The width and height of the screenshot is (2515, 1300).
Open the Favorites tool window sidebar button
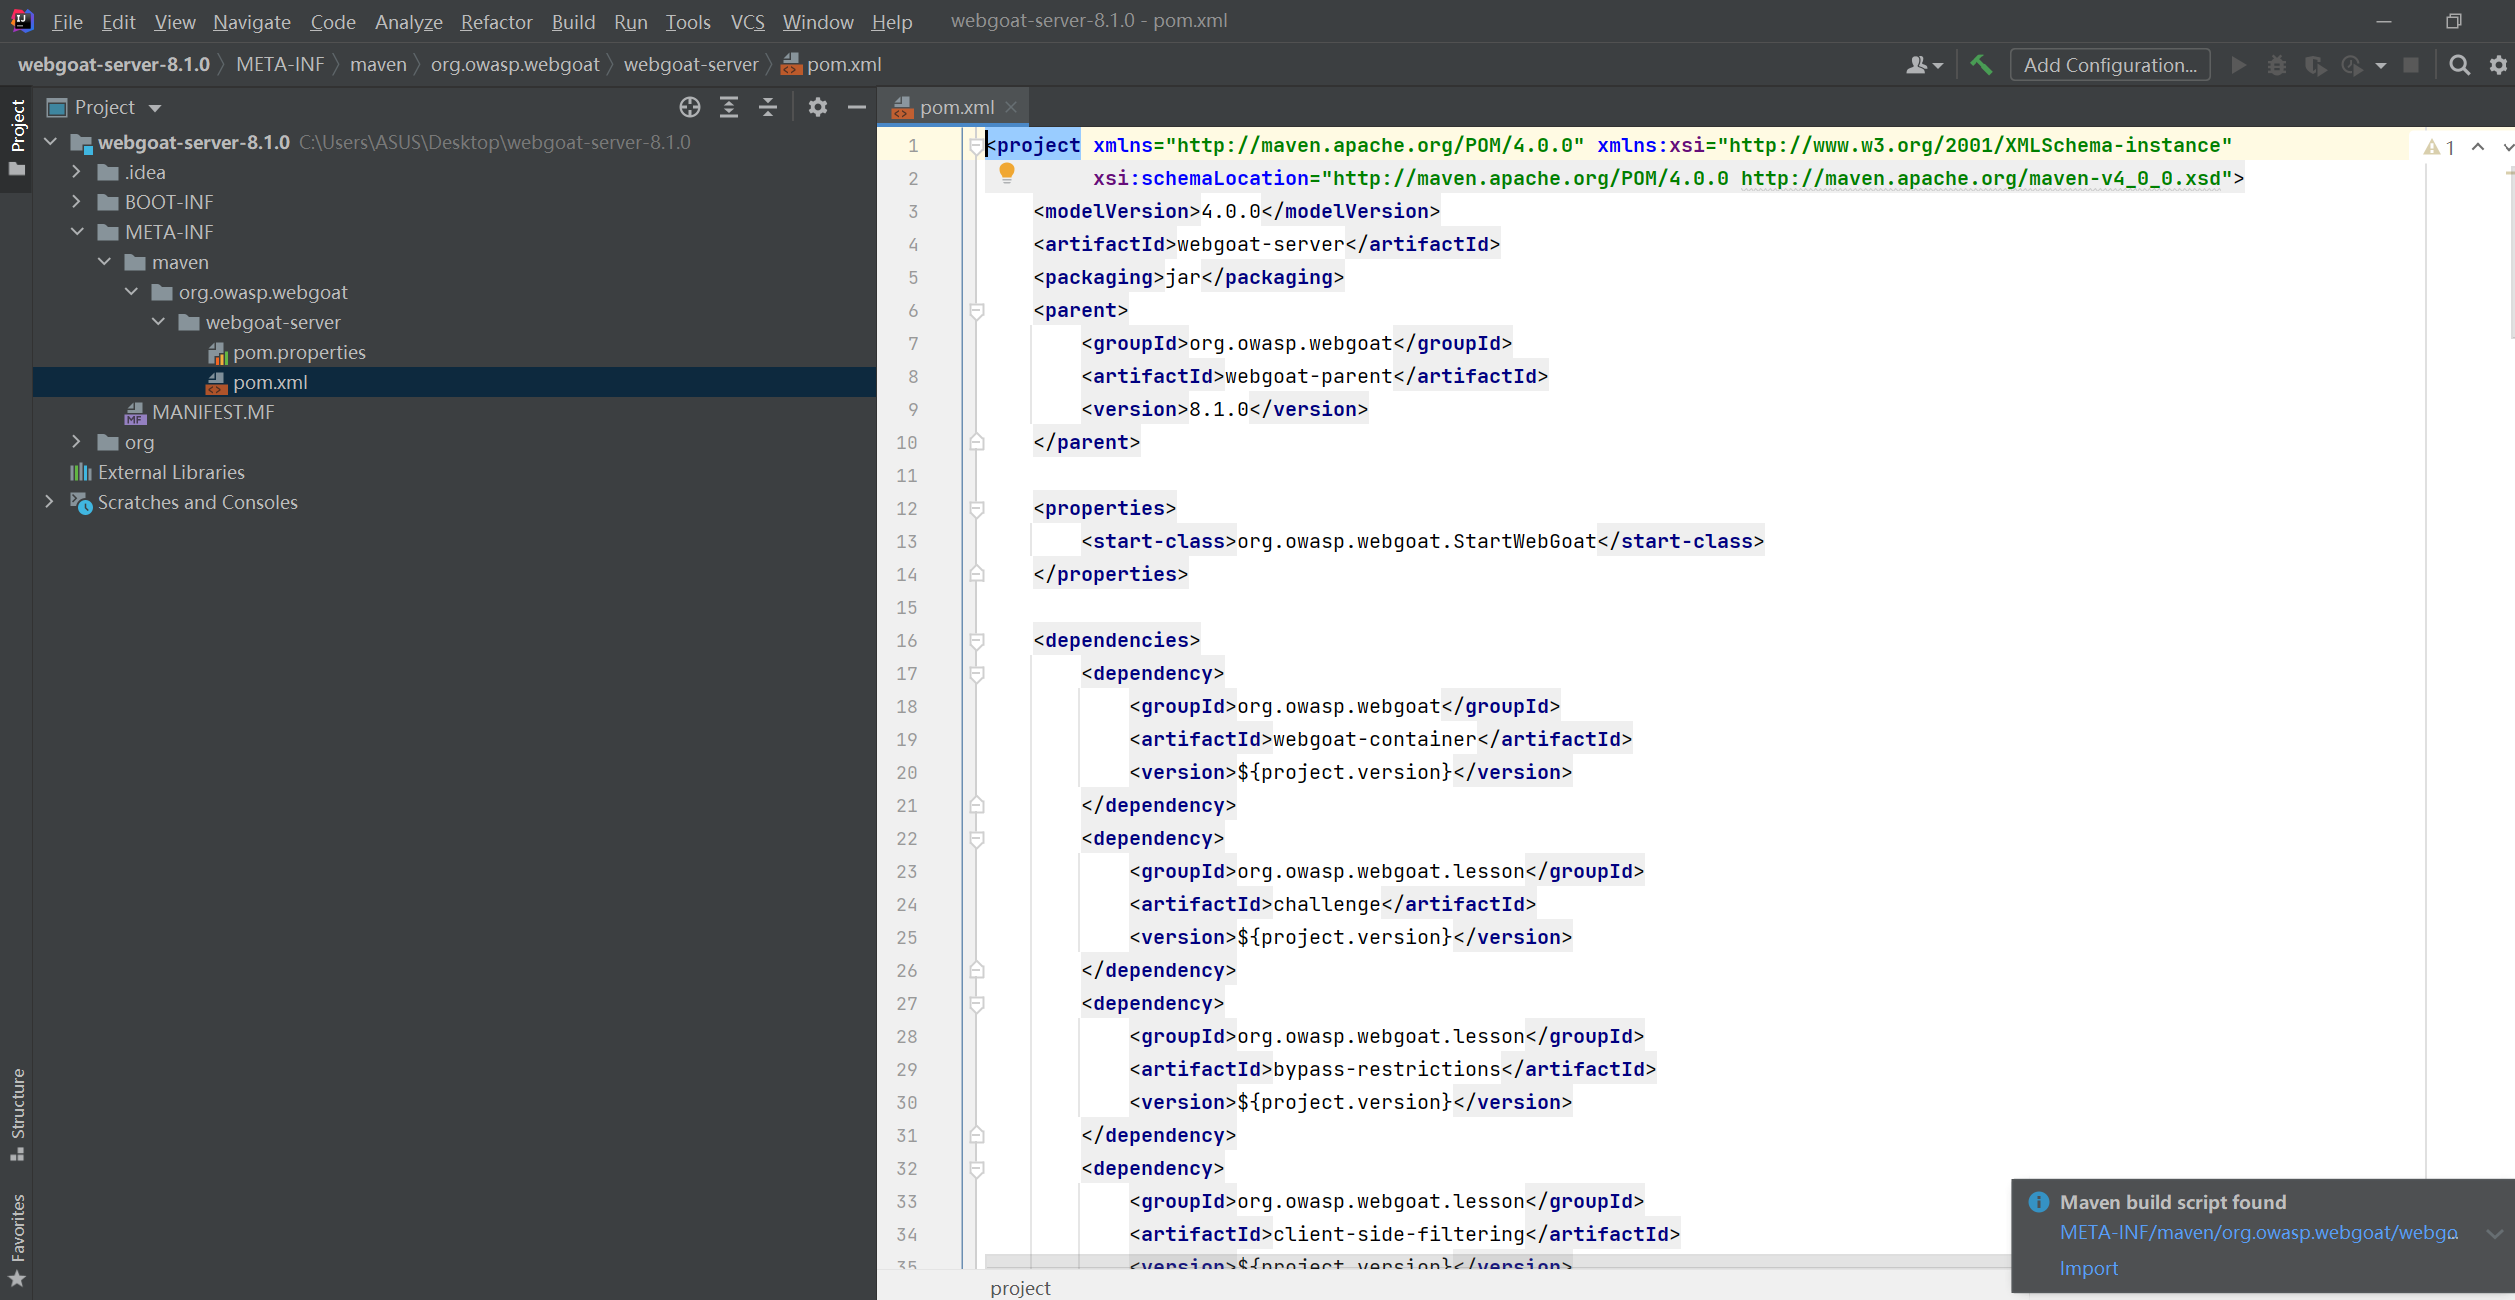(x=17, y=1239)
